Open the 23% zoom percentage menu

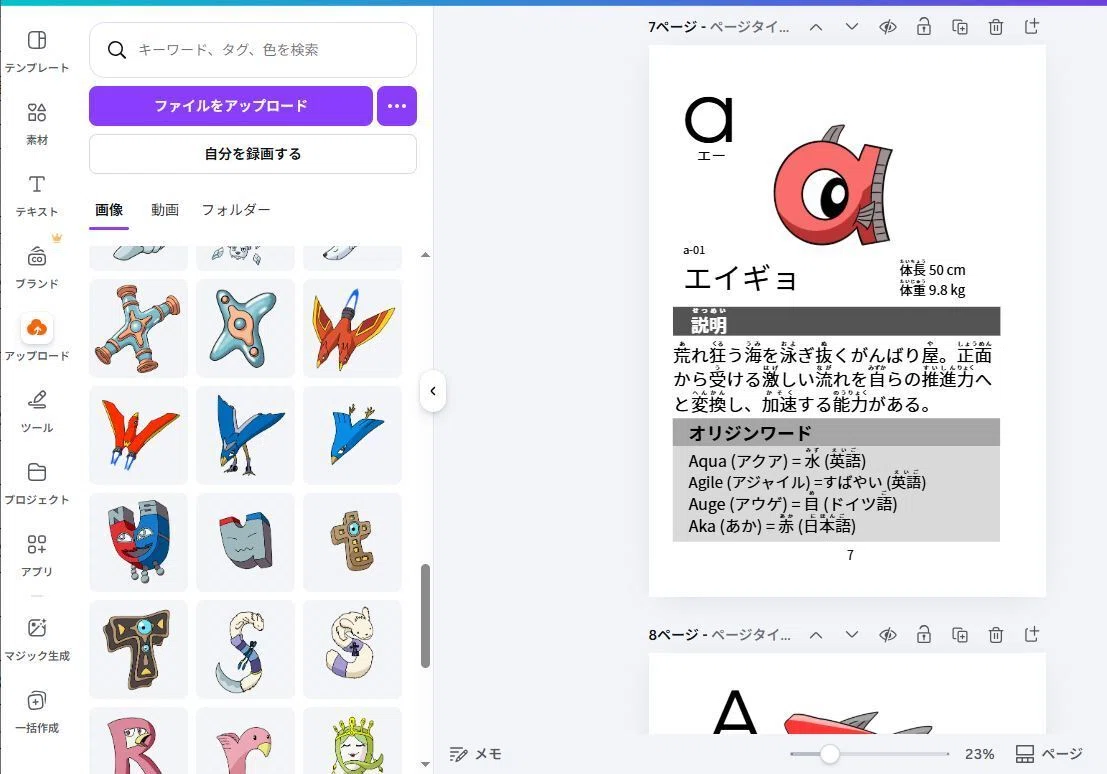979,754
